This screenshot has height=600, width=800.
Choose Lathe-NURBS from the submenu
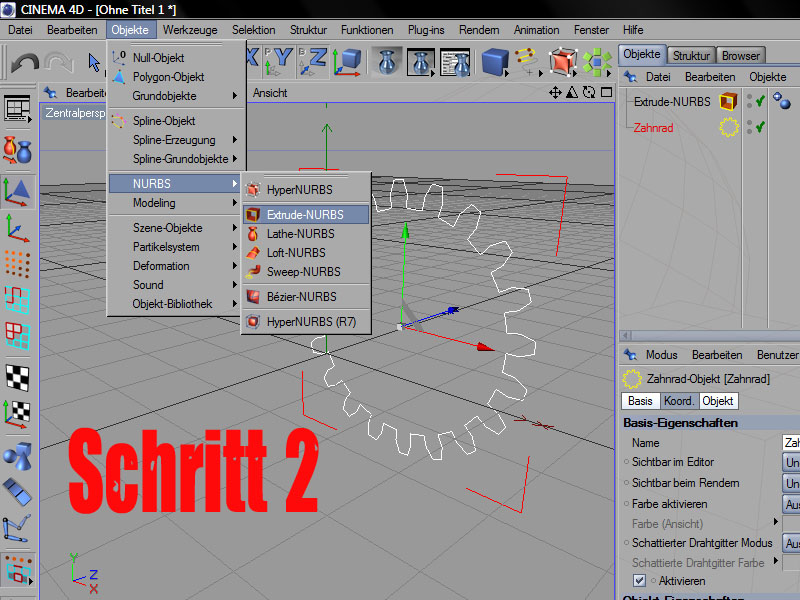(306, 234)
